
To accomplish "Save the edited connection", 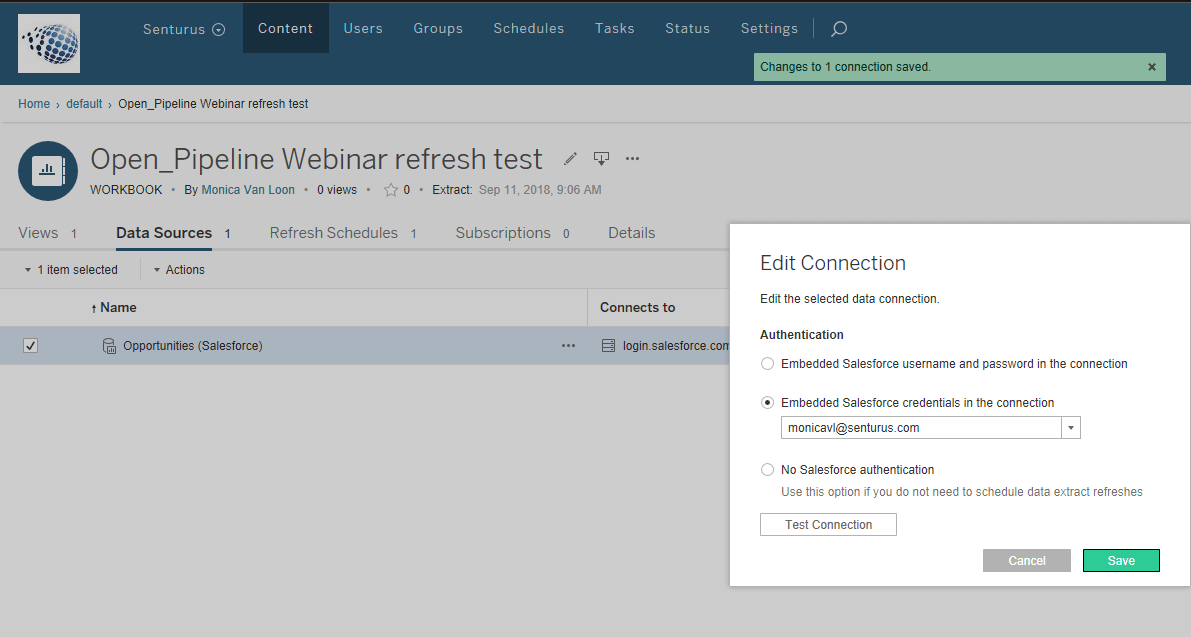I will 1121,560.
